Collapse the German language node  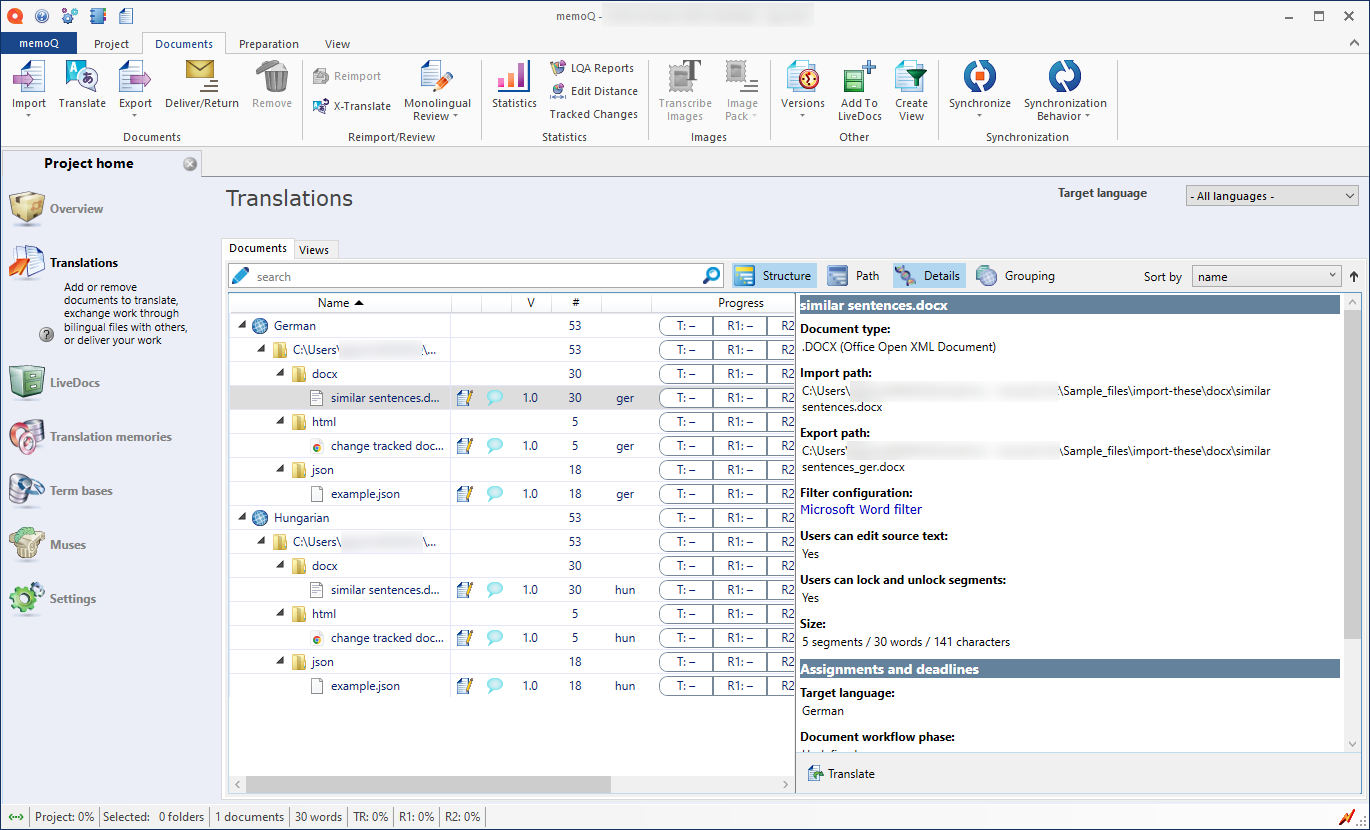(242, 326)
